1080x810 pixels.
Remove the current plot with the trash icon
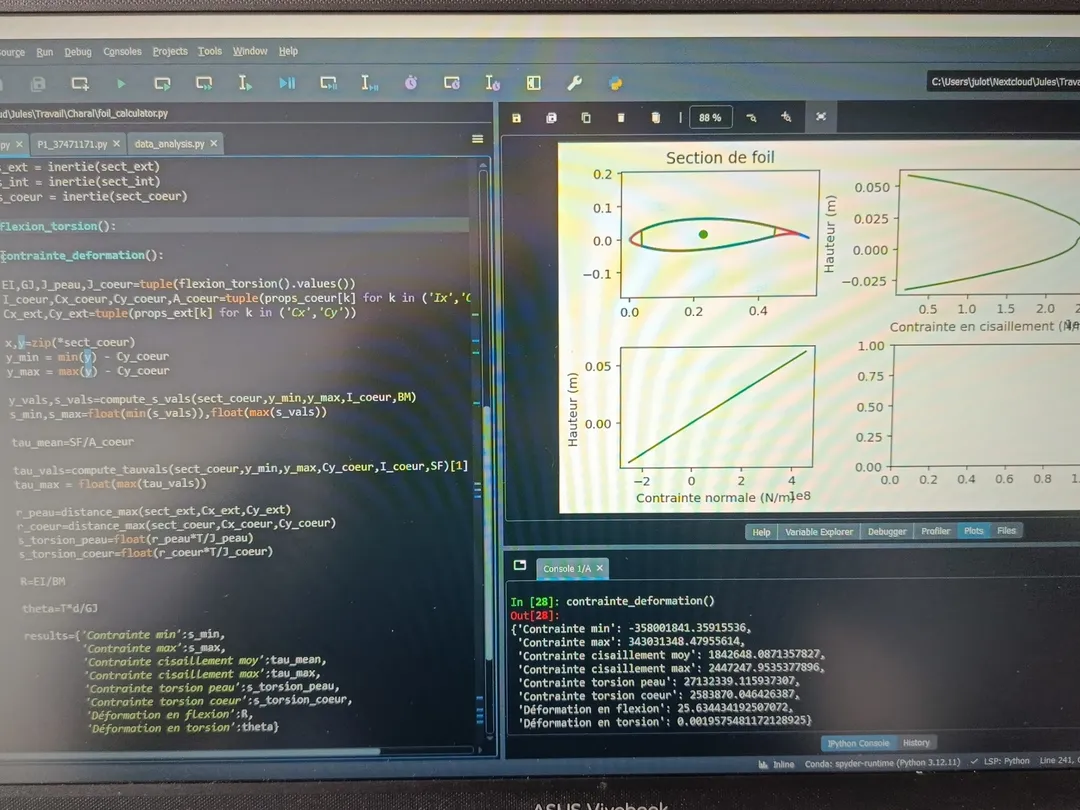click(621, 118)
